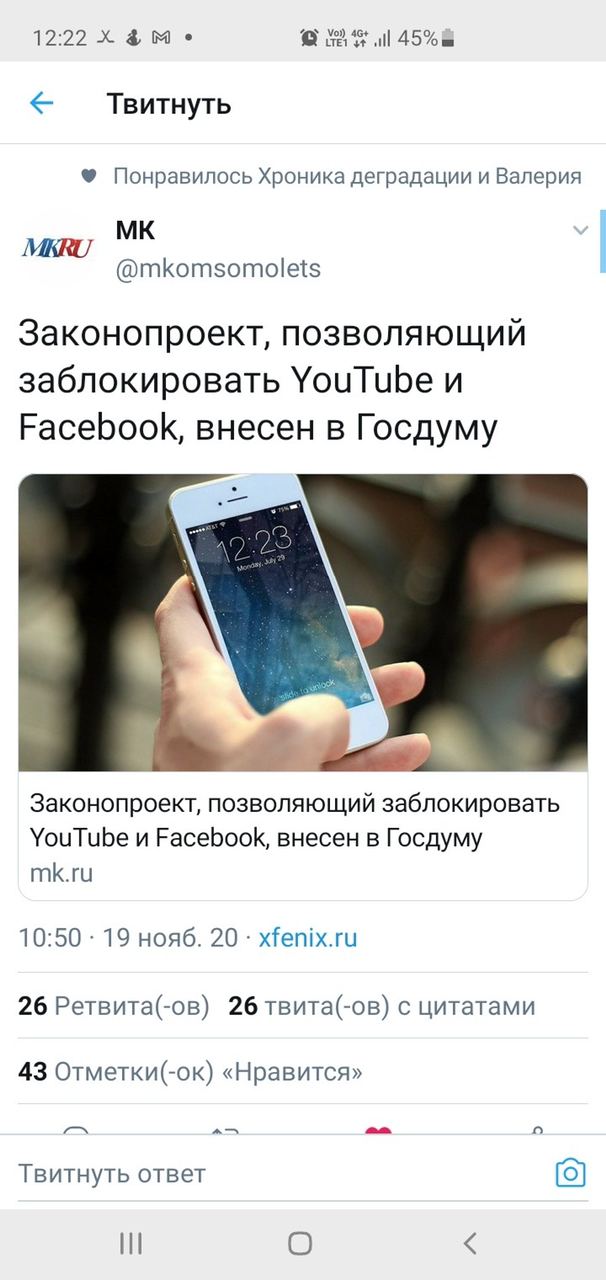This screenshot has height=1280, width=606.
Task: Tap Android back navigation button
Action: tap(470, 1243)
